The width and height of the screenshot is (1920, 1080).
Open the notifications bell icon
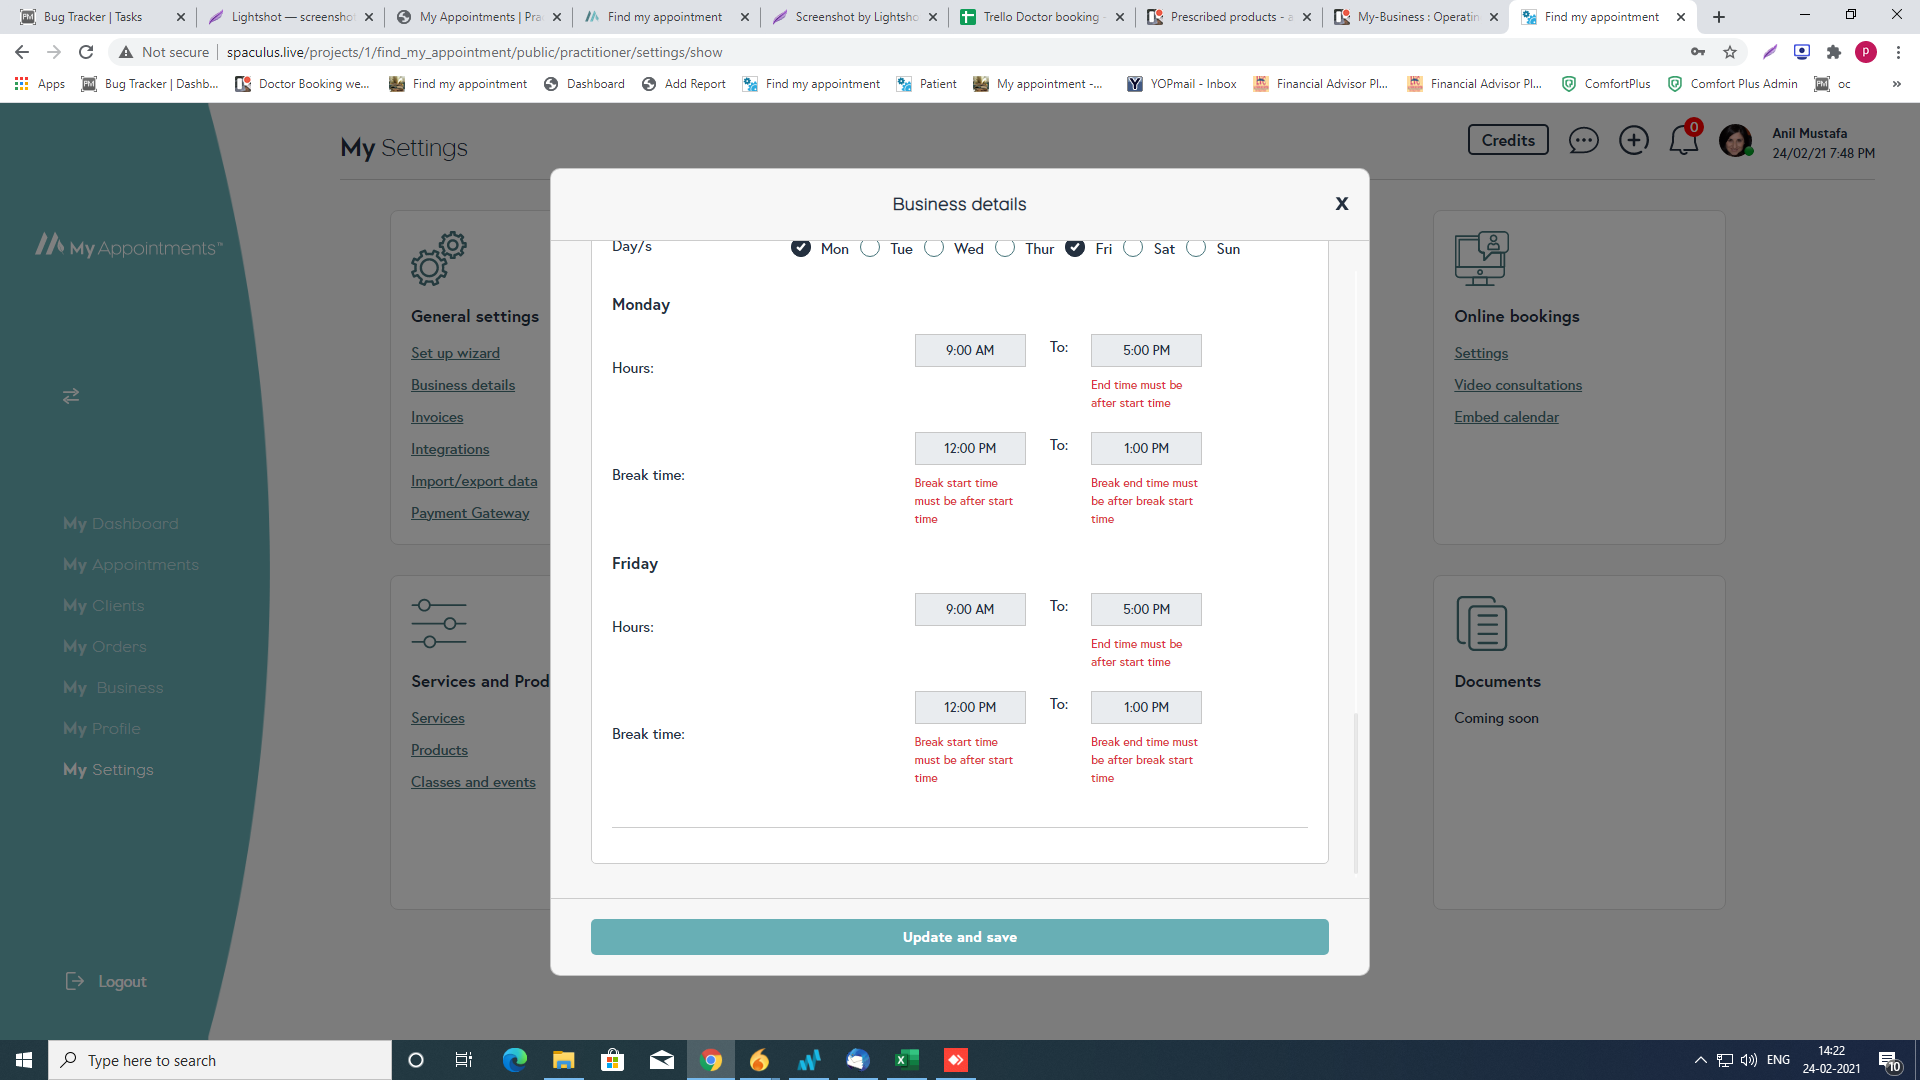[x=1684, y=141]
